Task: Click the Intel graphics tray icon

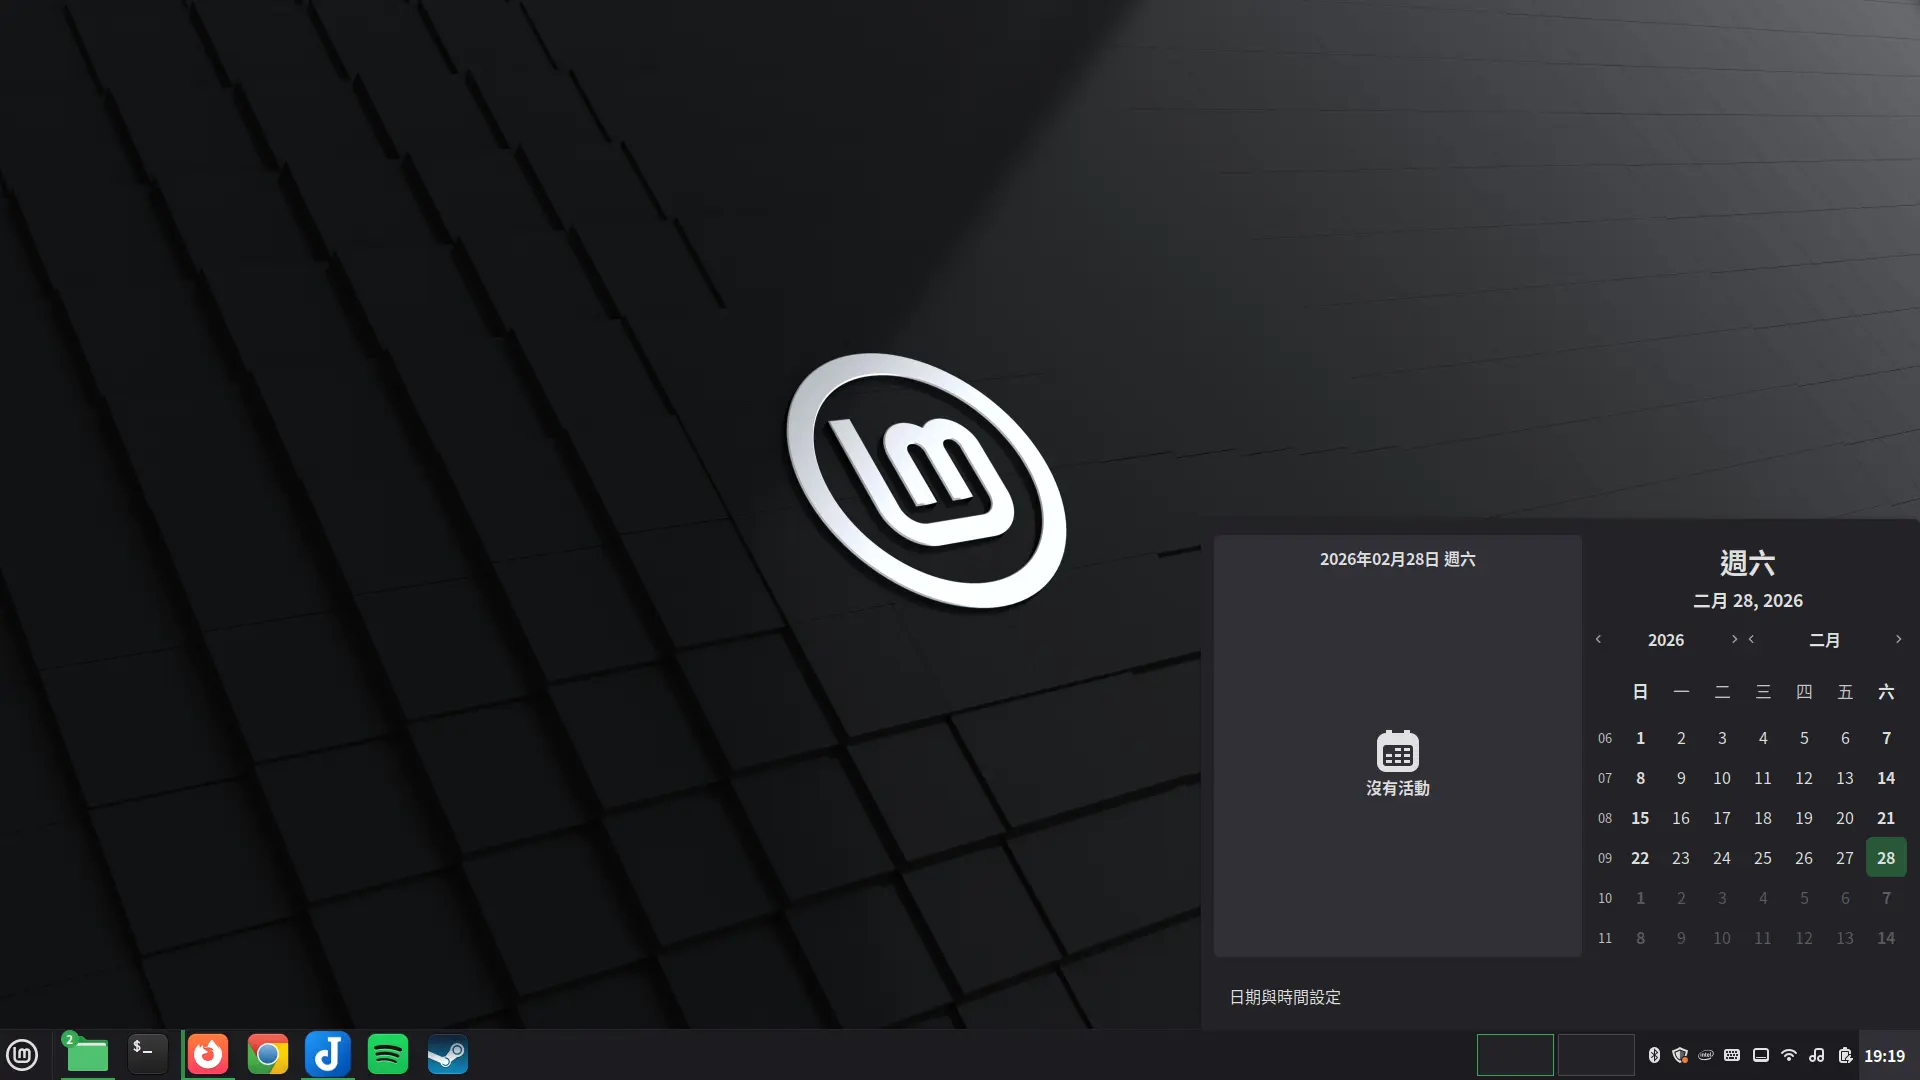Action: click(x=1705, y=1055)
